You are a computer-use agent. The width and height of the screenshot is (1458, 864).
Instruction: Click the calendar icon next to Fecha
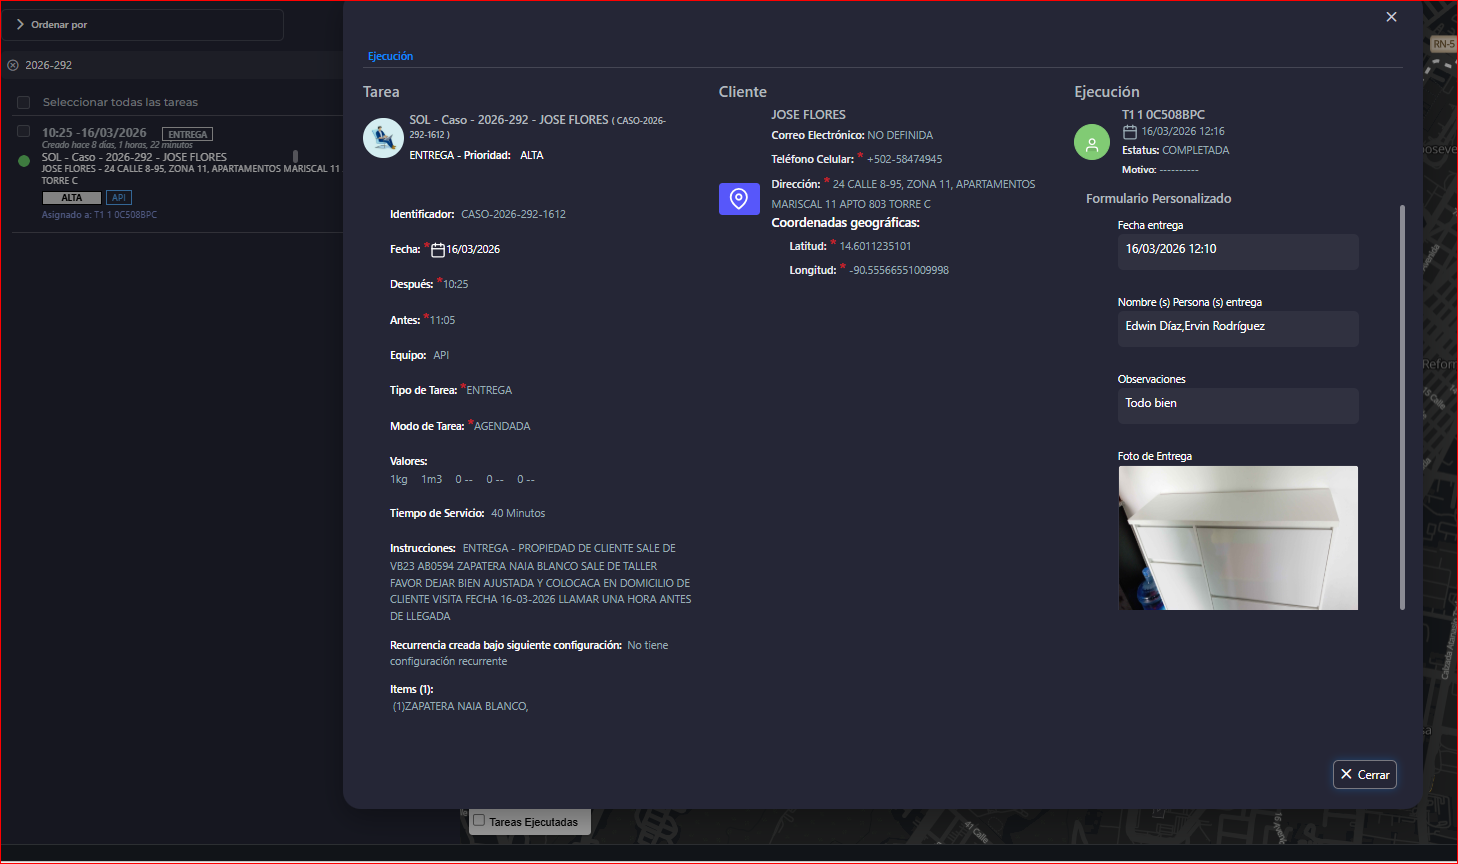click(438, 250)
